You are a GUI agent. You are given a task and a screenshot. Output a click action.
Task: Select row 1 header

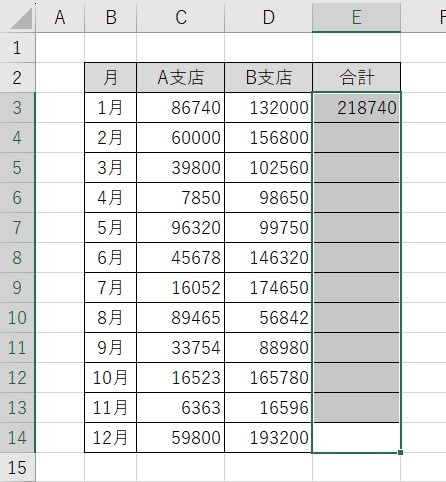(x=17, y=48)
